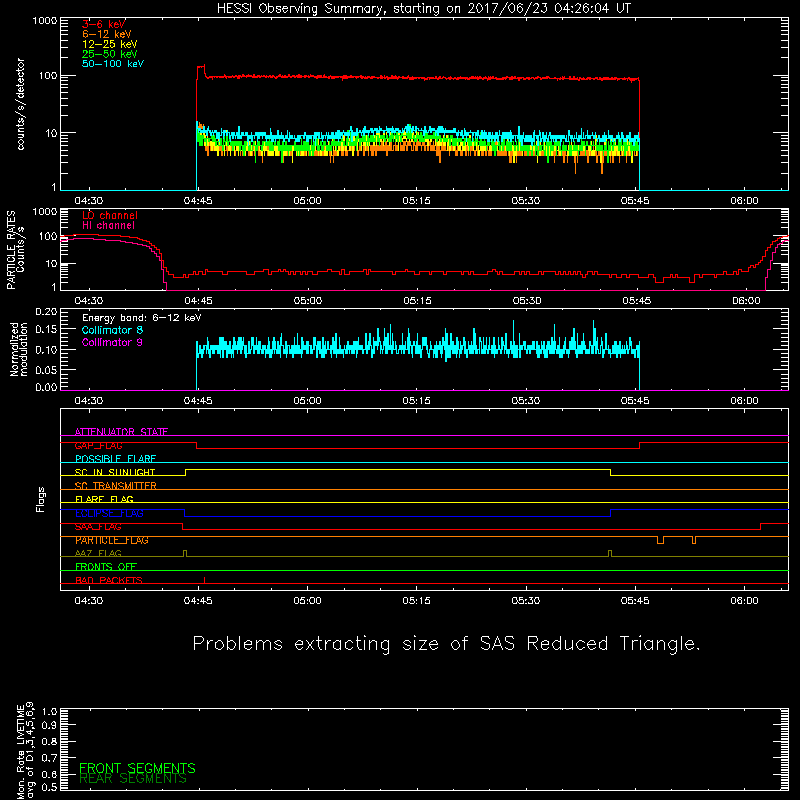Click the first PARTICLE_FLAG dip after 05:45
This screenshot has height=800, width=800.
660,540
